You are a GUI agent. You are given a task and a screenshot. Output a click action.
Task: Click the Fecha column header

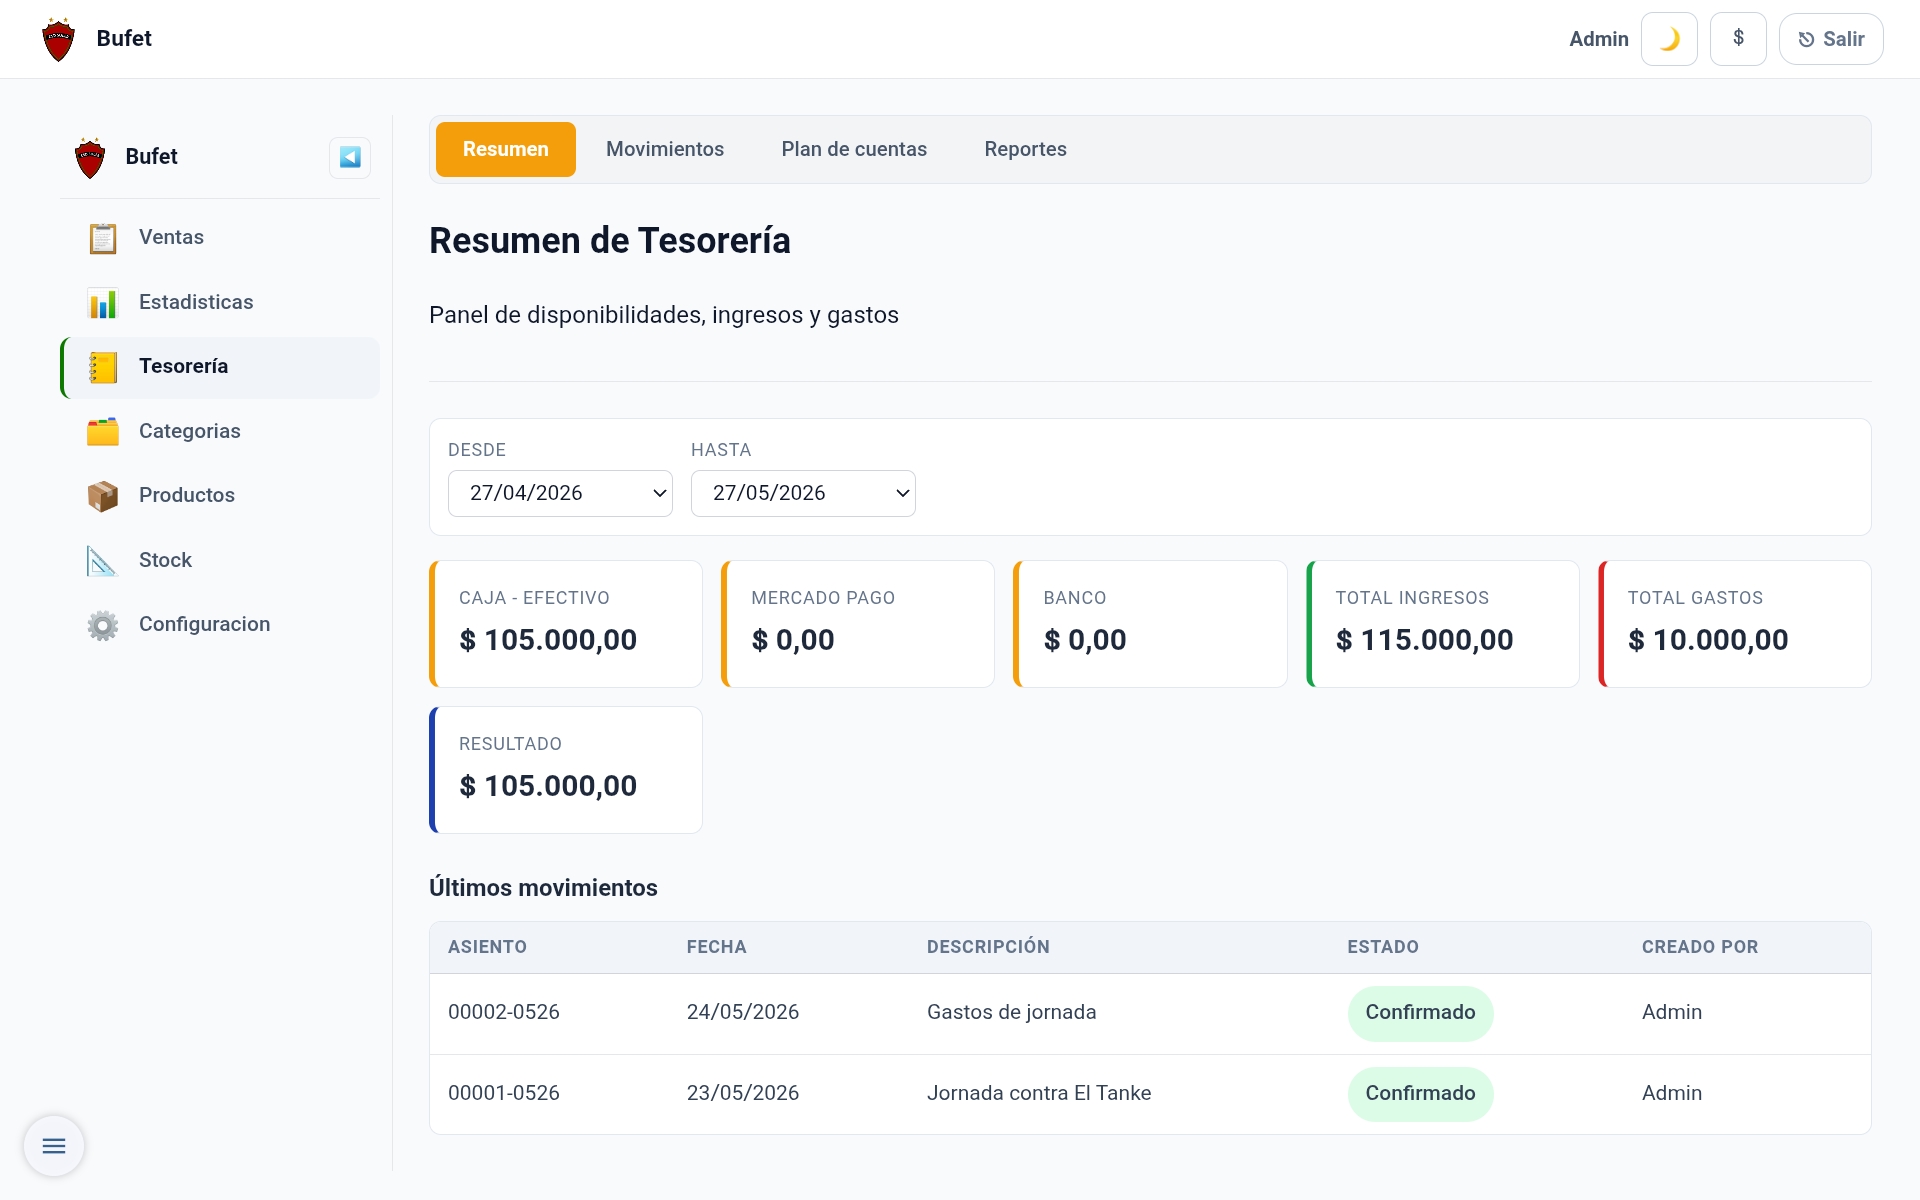coord(716,947)
